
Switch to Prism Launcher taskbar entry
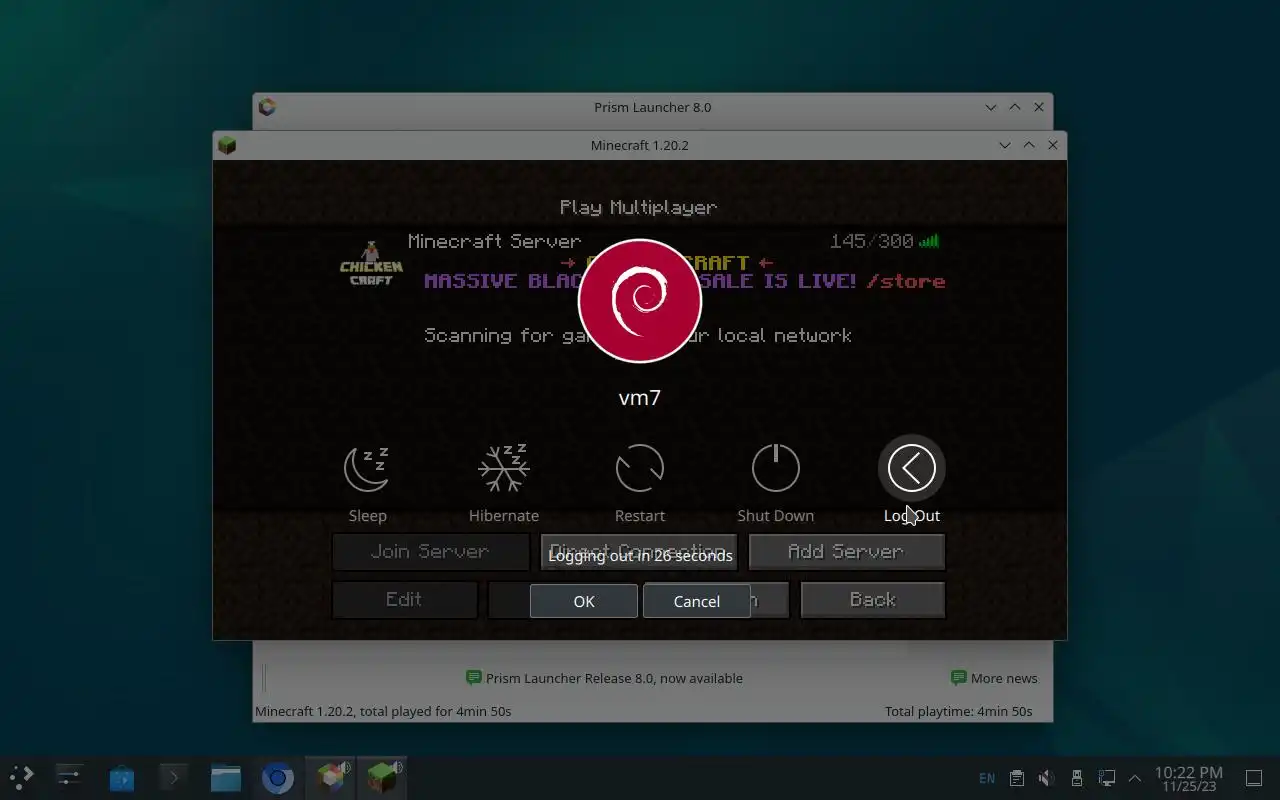coord(330,777)
